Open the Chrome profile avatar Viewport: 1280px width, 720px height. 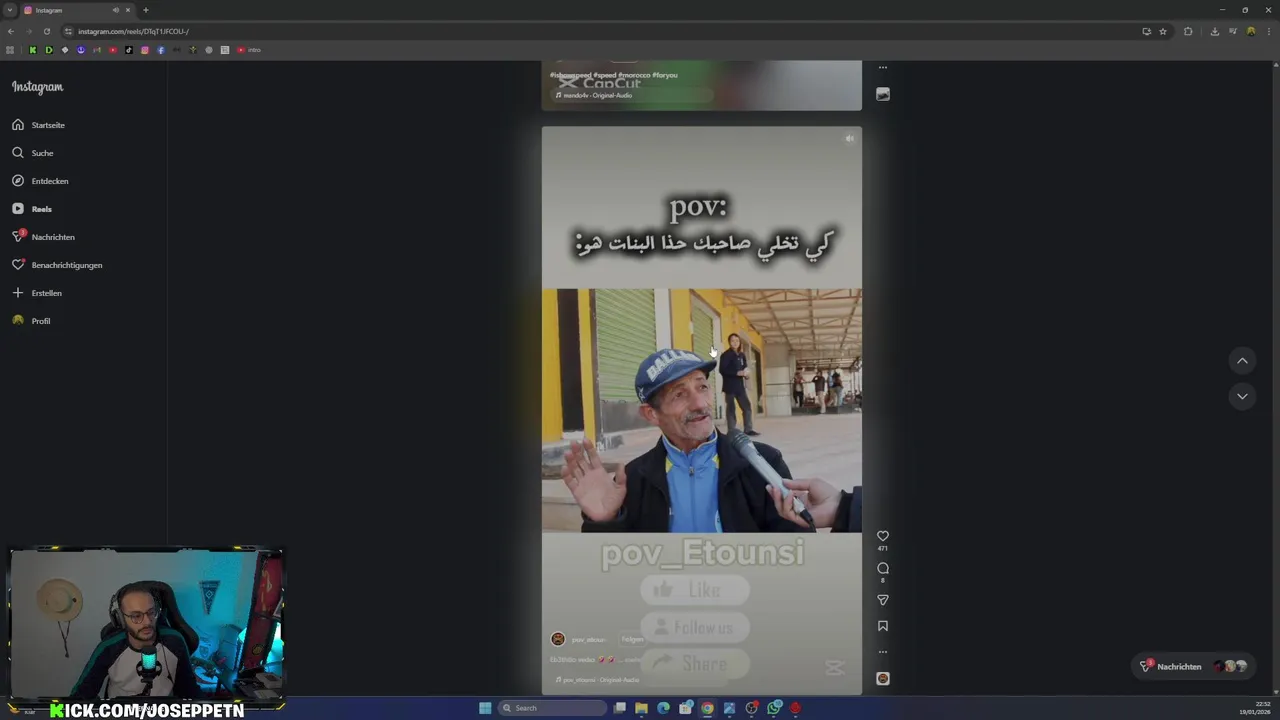tap(1251, 31)
